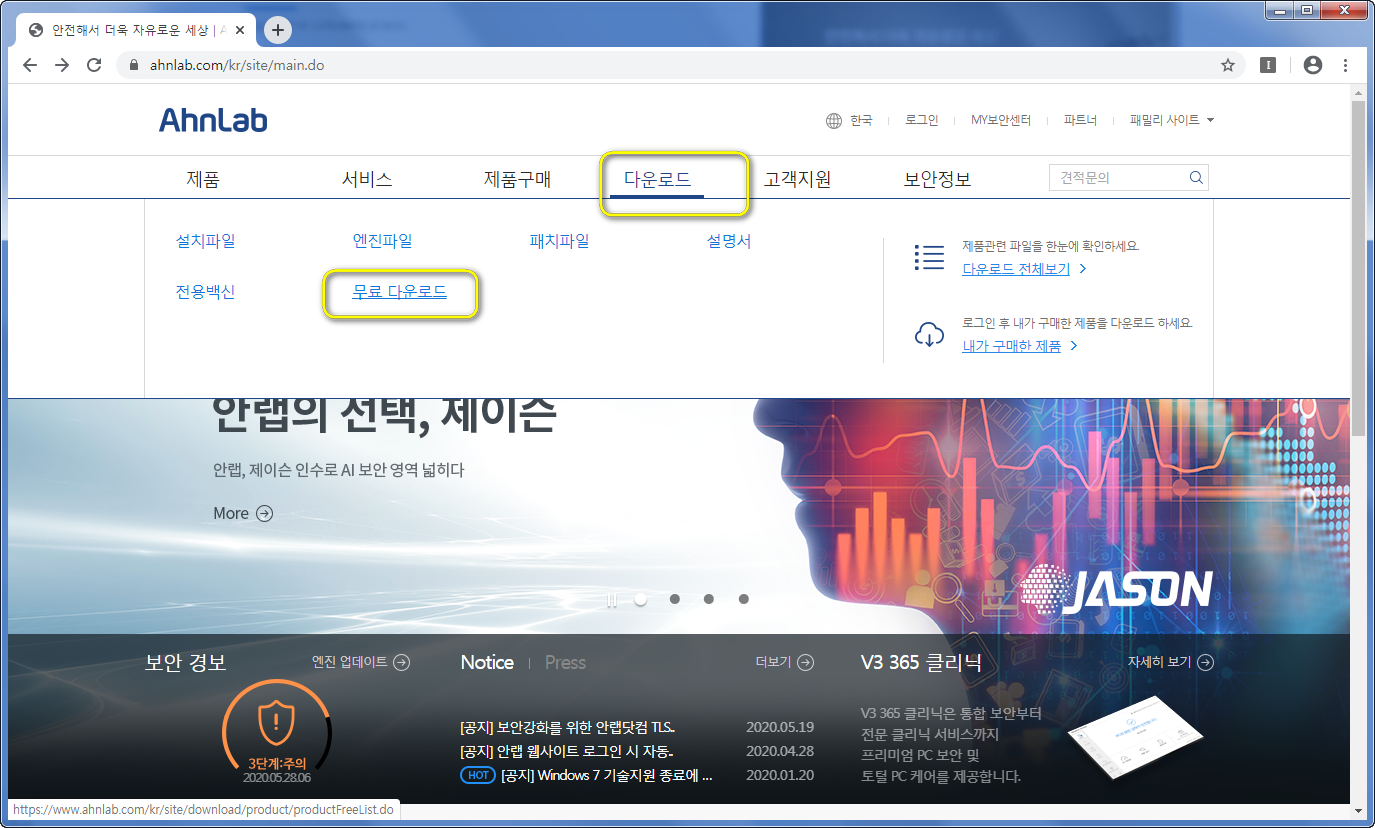Viewport: 1375px width, 828px height.
Task: Click the page vertical scrollbar
Action: coord(1358,267)
